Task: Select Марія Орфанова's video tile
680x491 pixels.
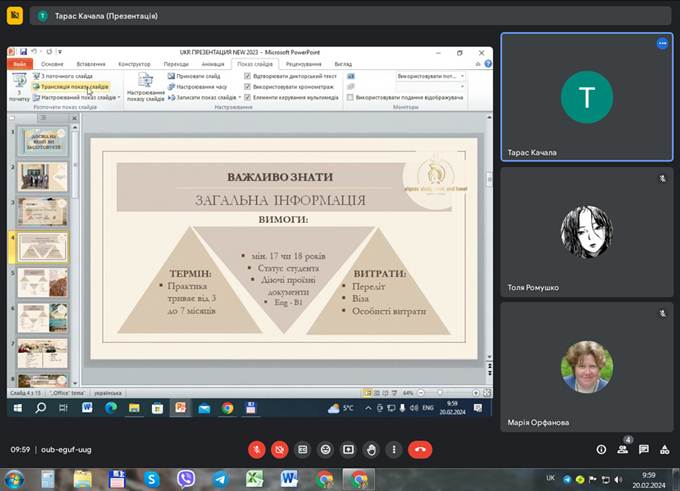Action: (x=587, y=367)
